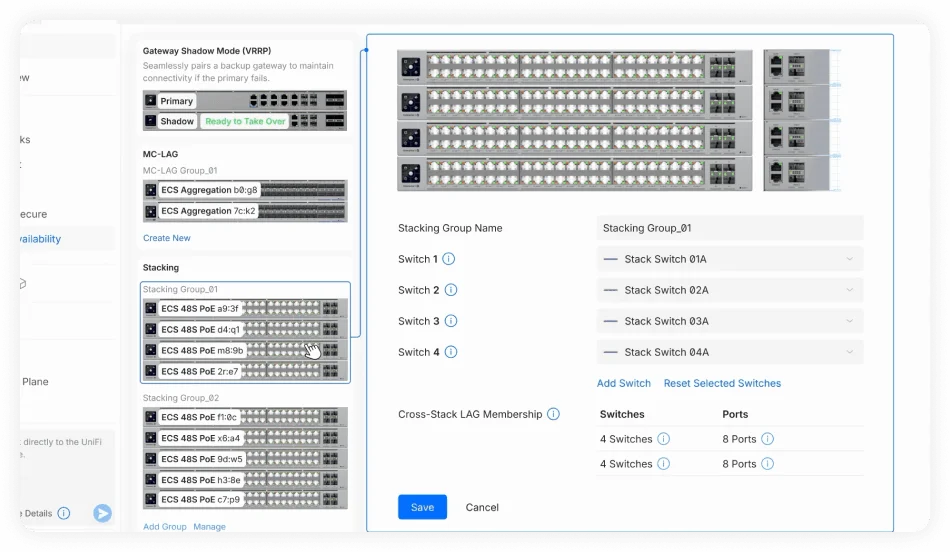Click the Details info icon in sidebar

(x=64, y=514)
